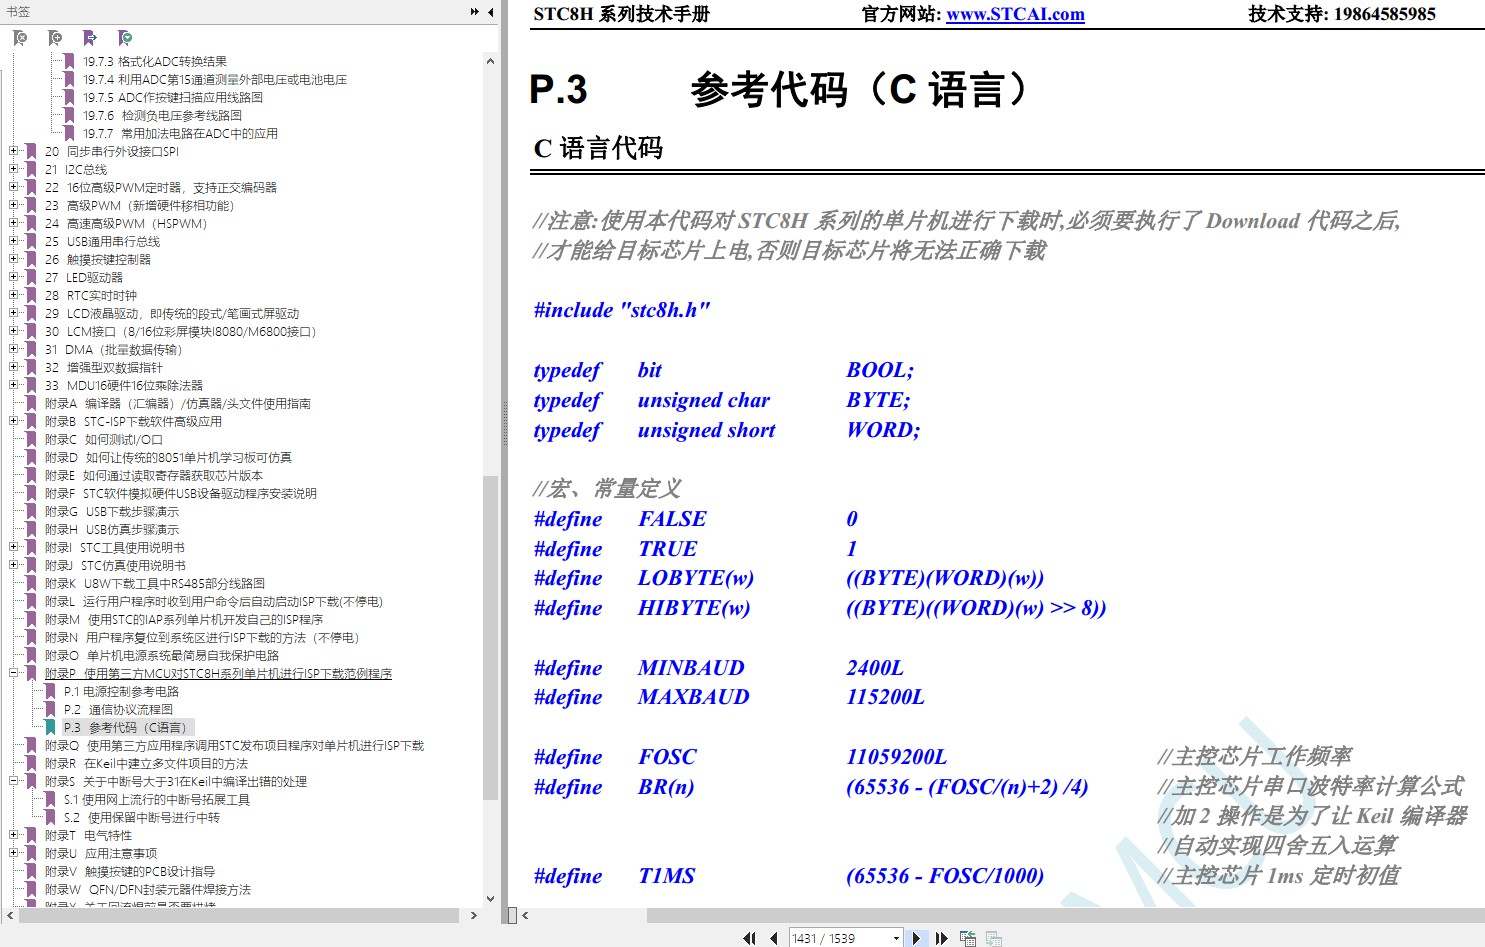Screen dimensions: 1485x947
Task: Open bookmark 附录H USB仿真步骤演示
Action: coord(112,529)
